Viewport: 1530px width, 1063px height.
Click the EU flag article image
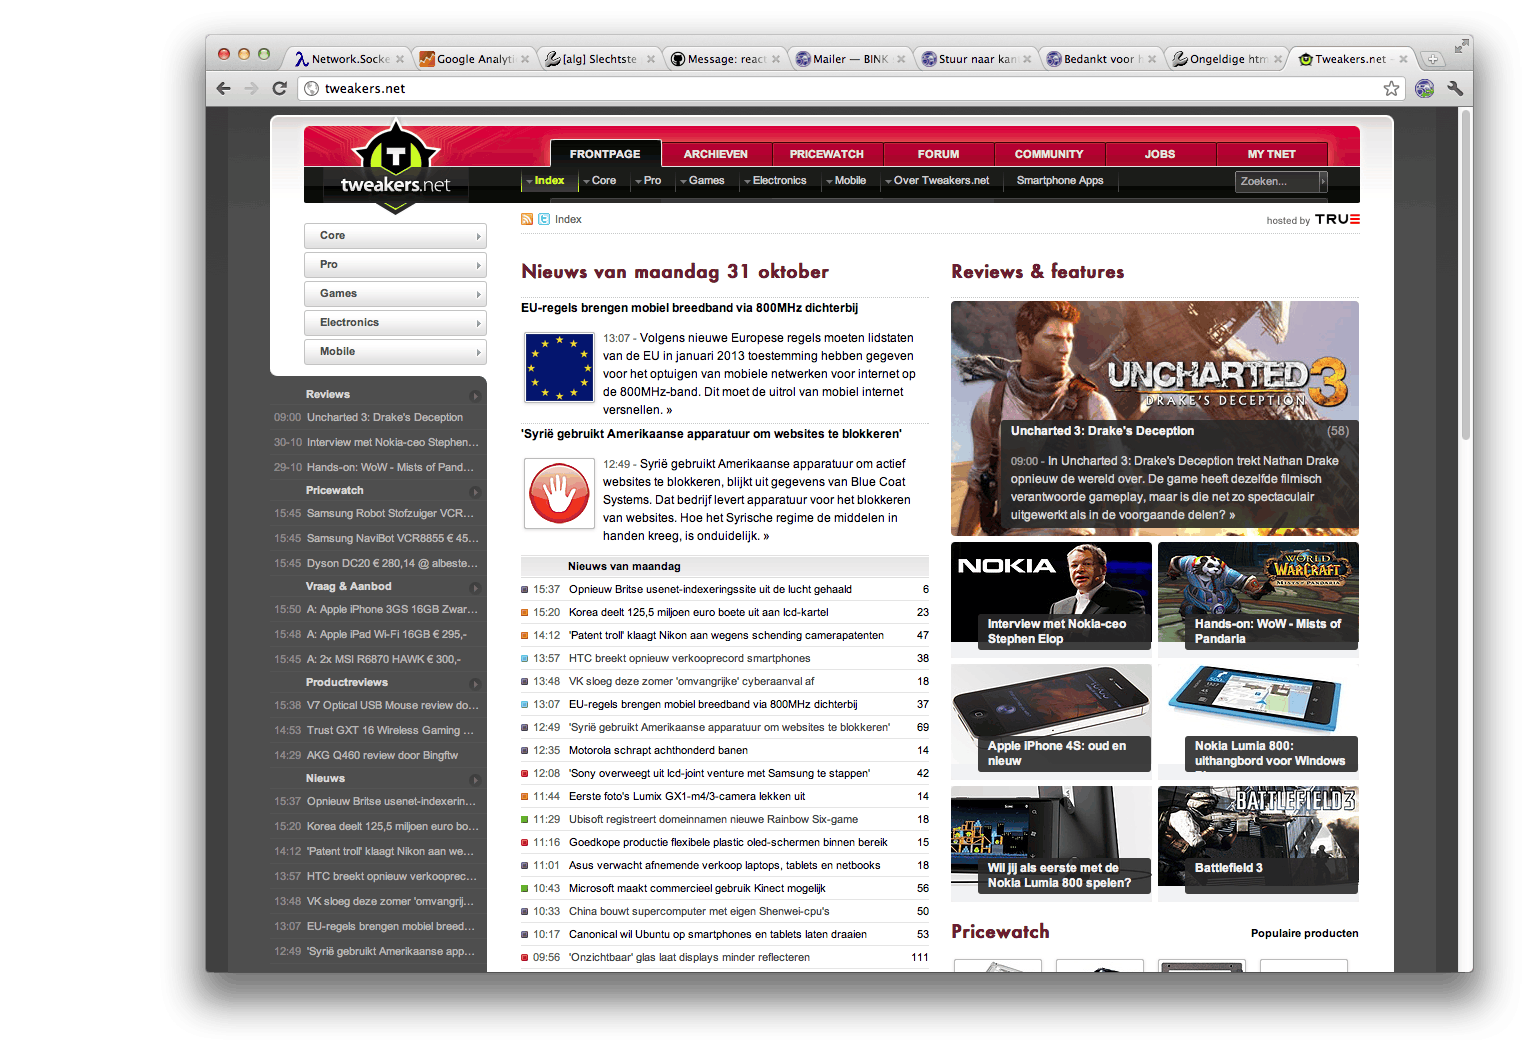tap(559, 368)
